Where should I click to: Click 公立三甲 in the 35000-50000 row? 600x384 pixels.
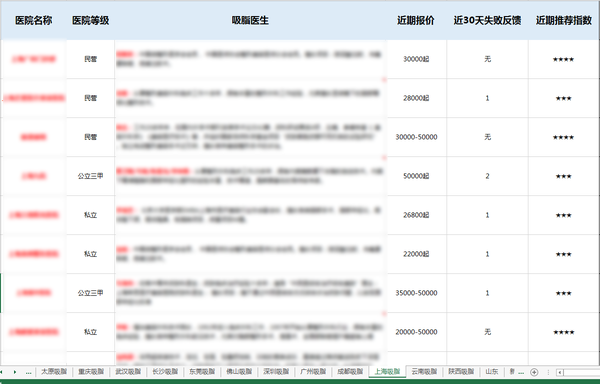click(x=91, y=293)
